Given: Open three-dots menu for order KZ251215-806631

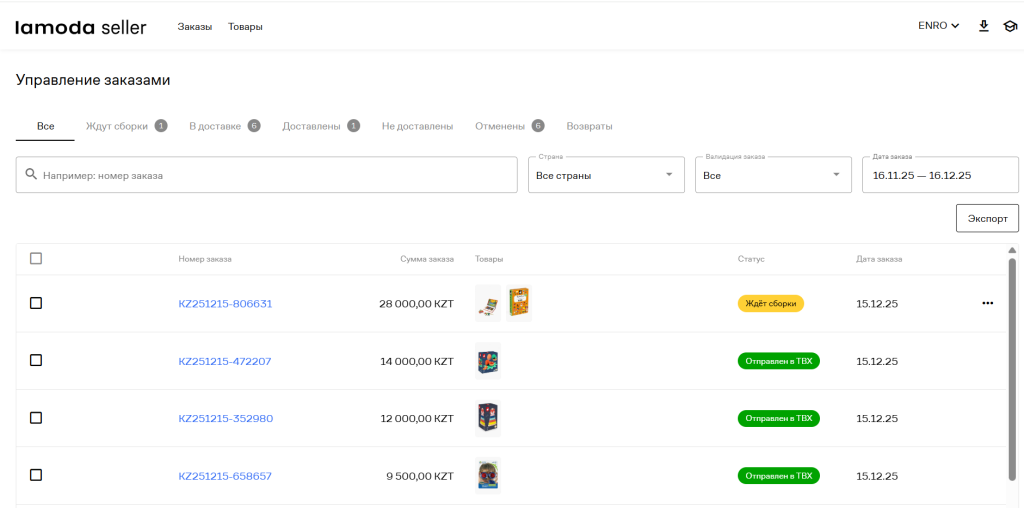Looking at the screenshot, I should click(988, 303).
